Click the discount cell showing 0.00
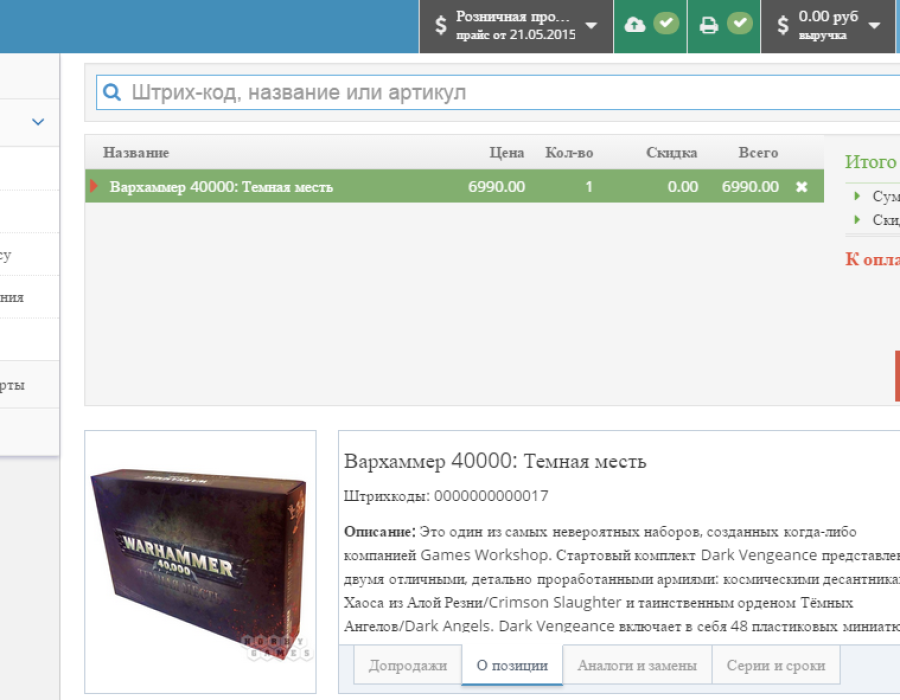 (x=682, y=187)
